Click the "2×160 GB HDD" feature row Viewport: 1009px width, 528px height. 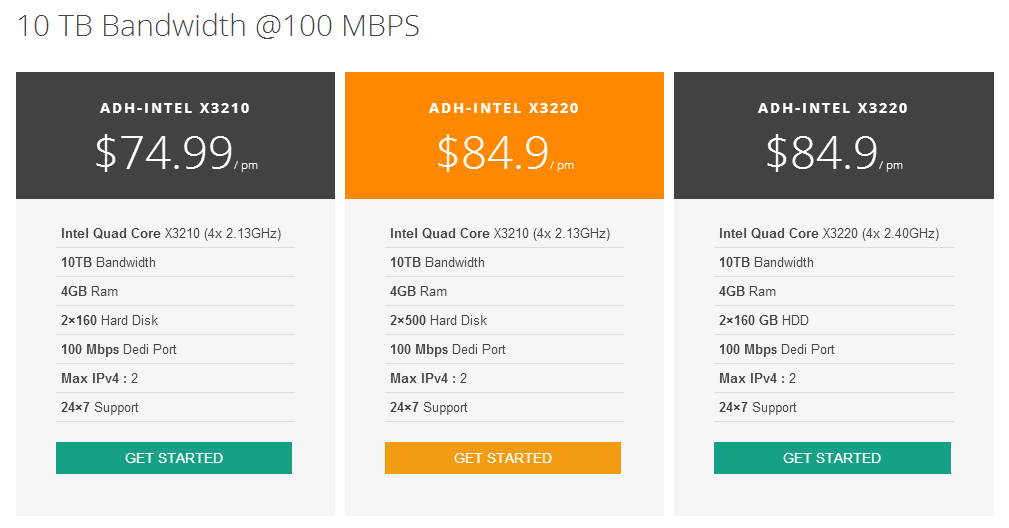(x=764, y=320)
